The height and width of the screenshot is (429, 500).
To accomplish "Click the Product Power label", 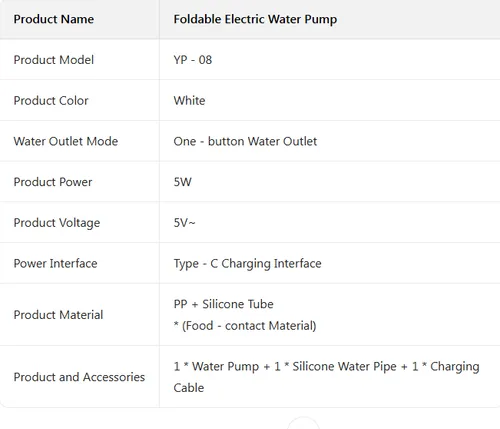I will (53, 182).
